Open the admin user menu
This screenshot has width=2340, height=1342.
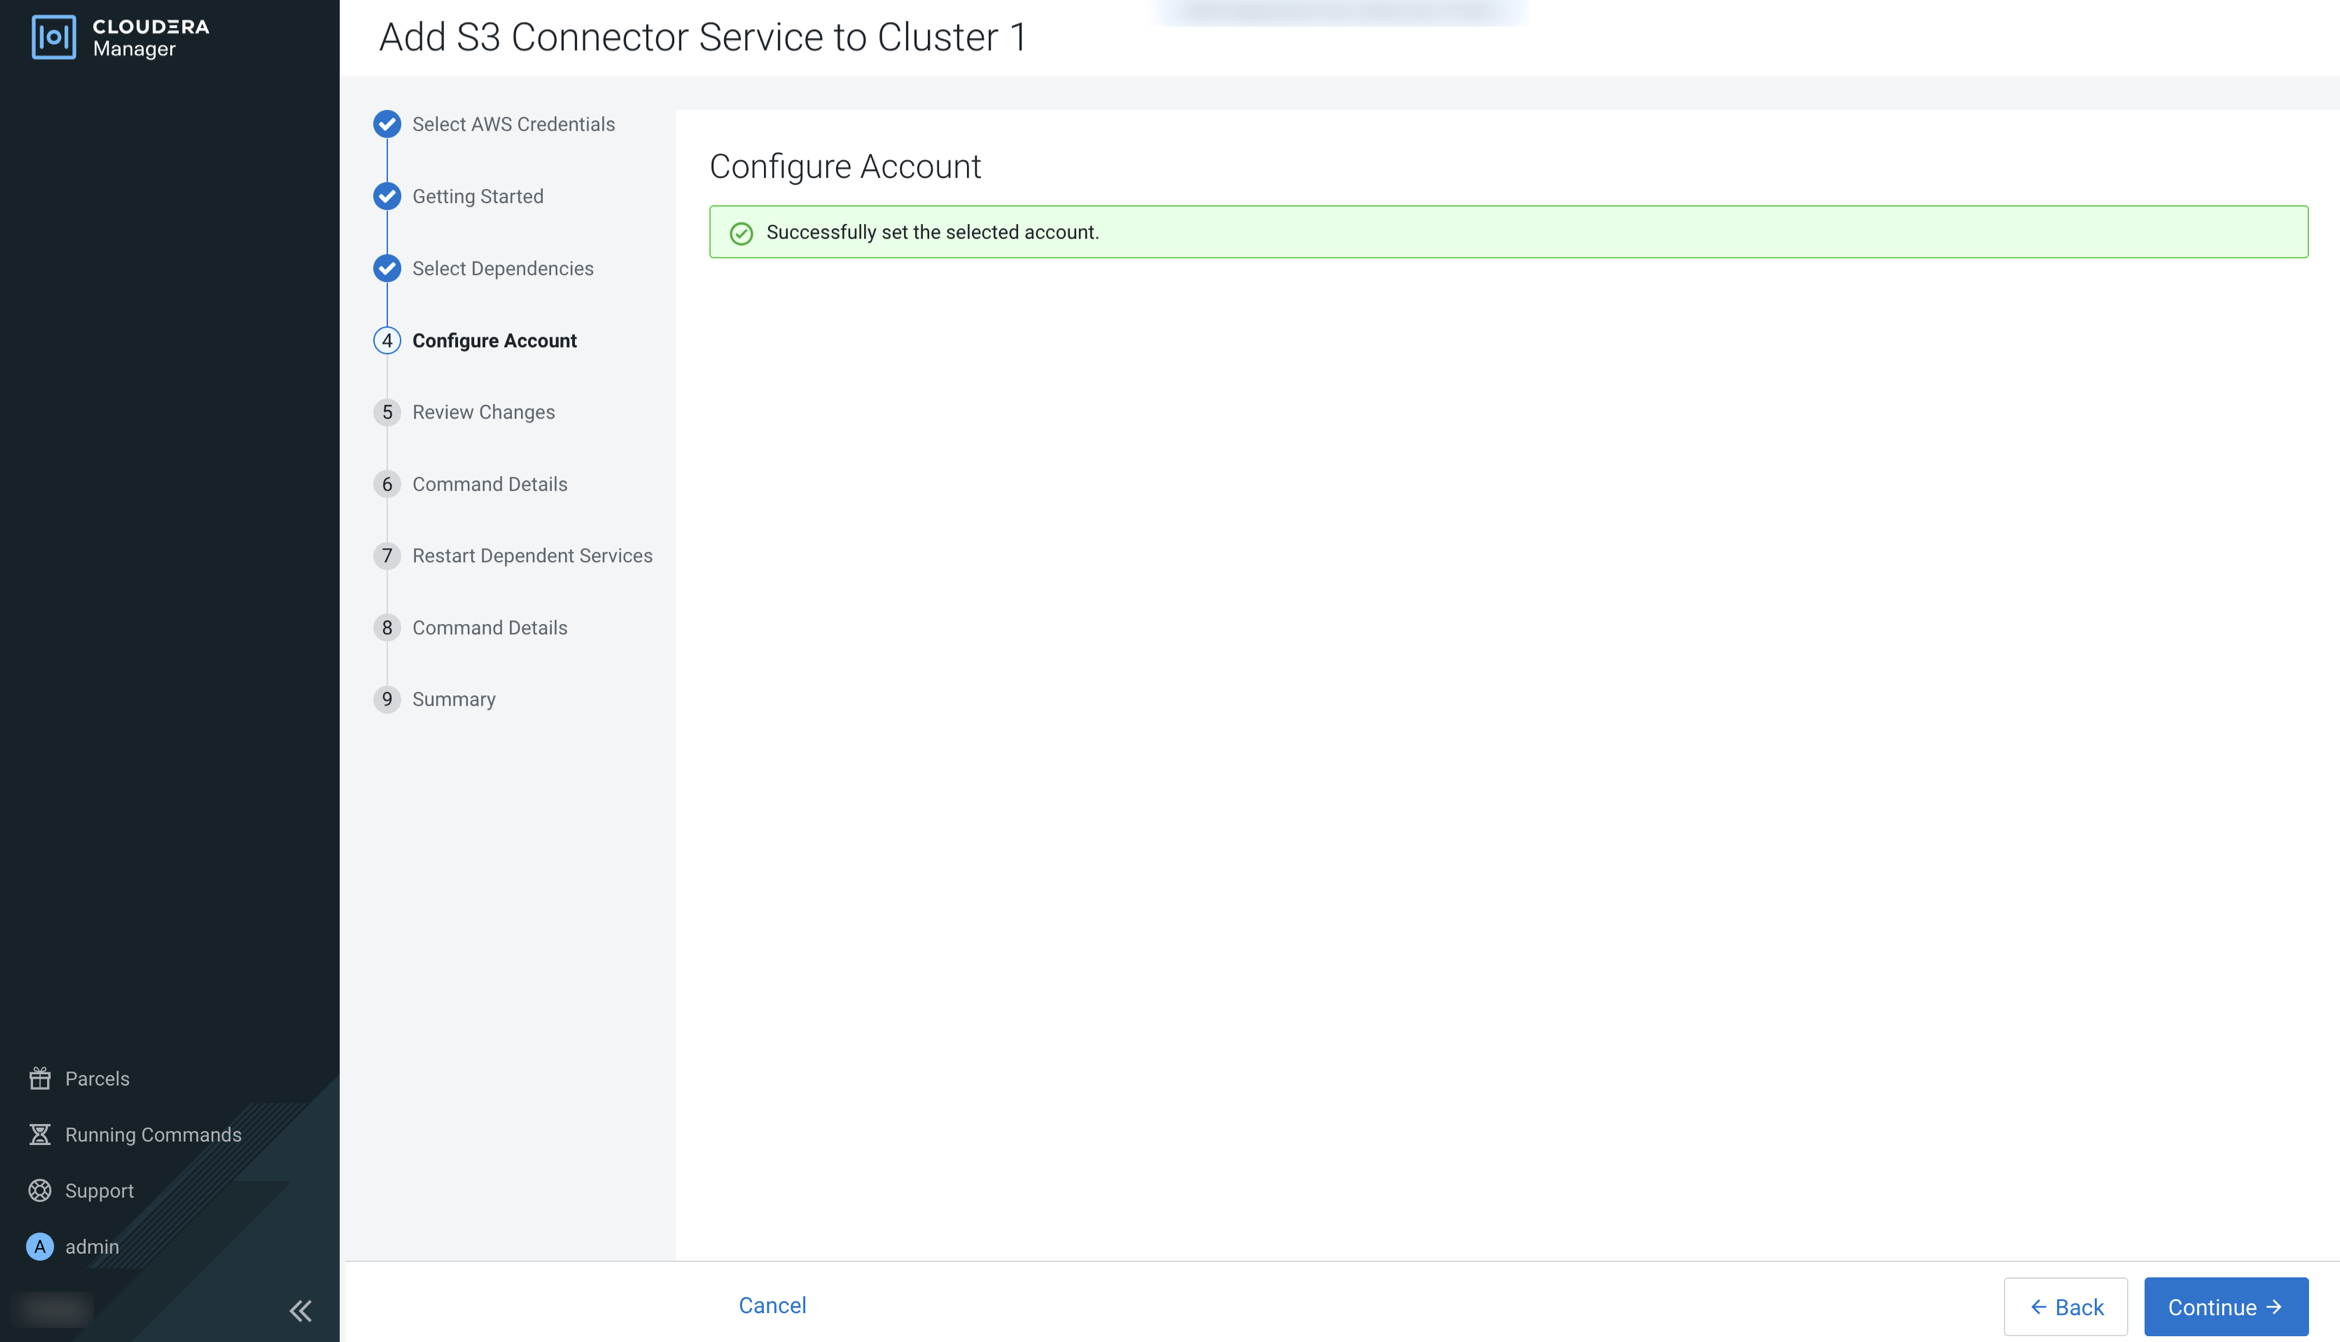pos(92,1246)
